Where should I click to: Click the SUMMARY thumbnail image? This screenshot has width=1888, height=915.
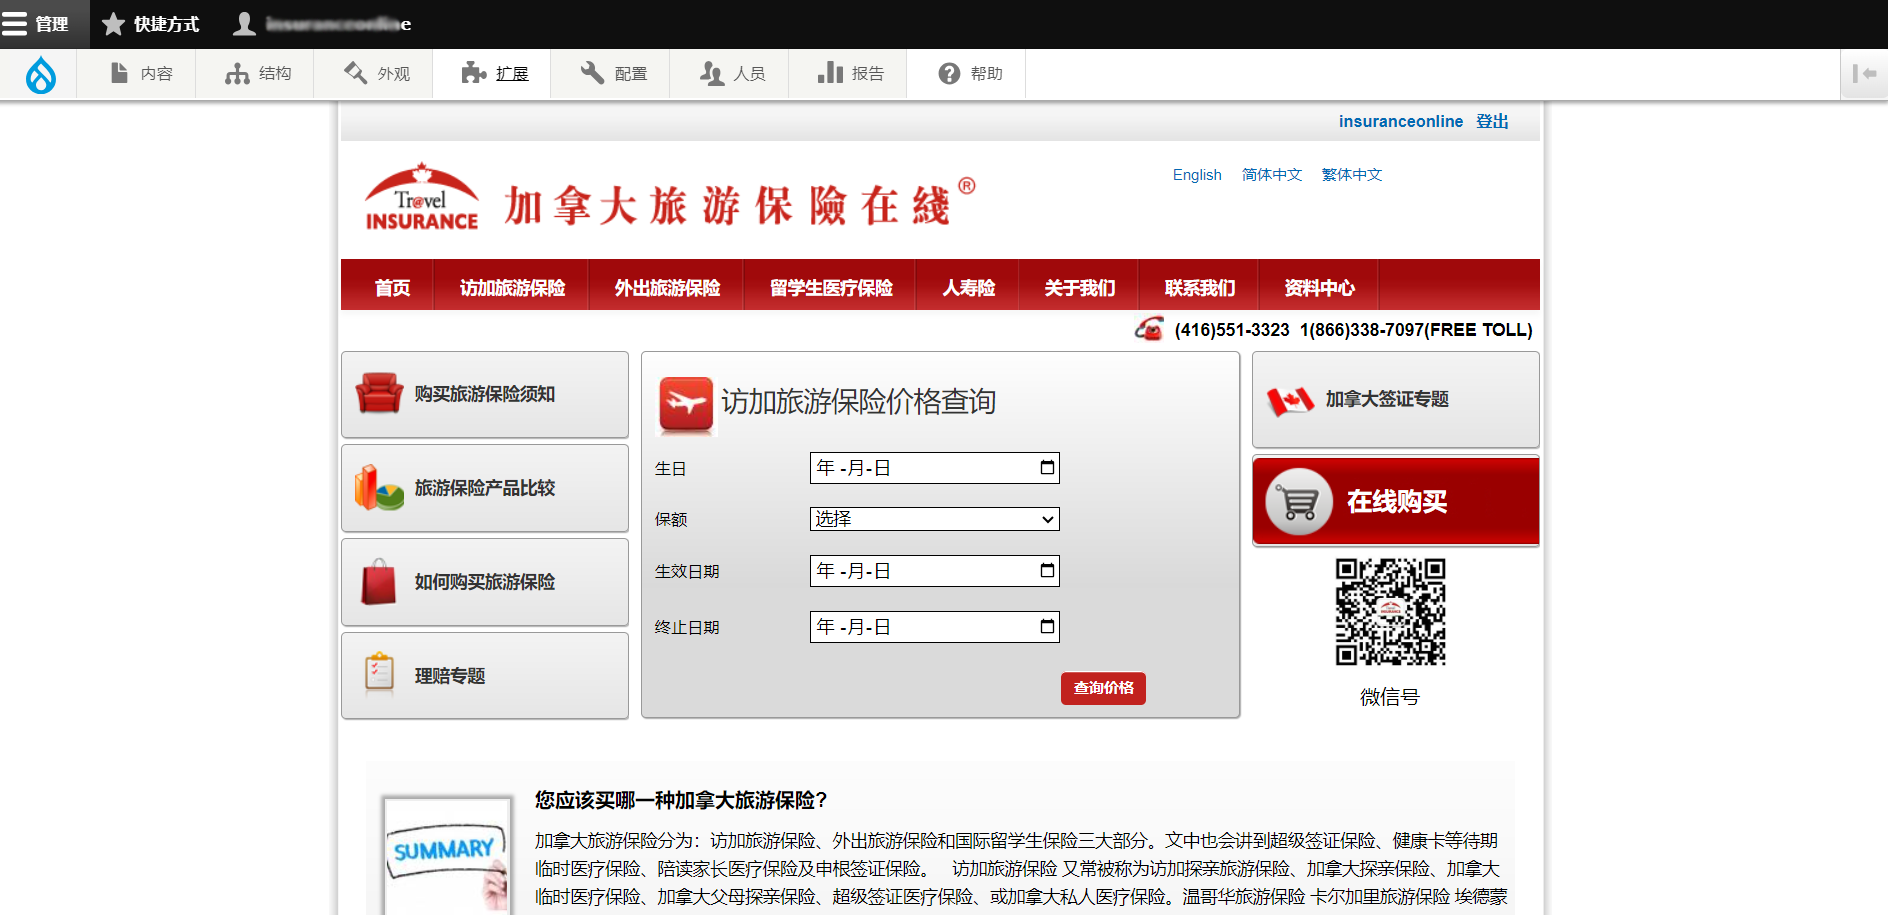[447, 855]
